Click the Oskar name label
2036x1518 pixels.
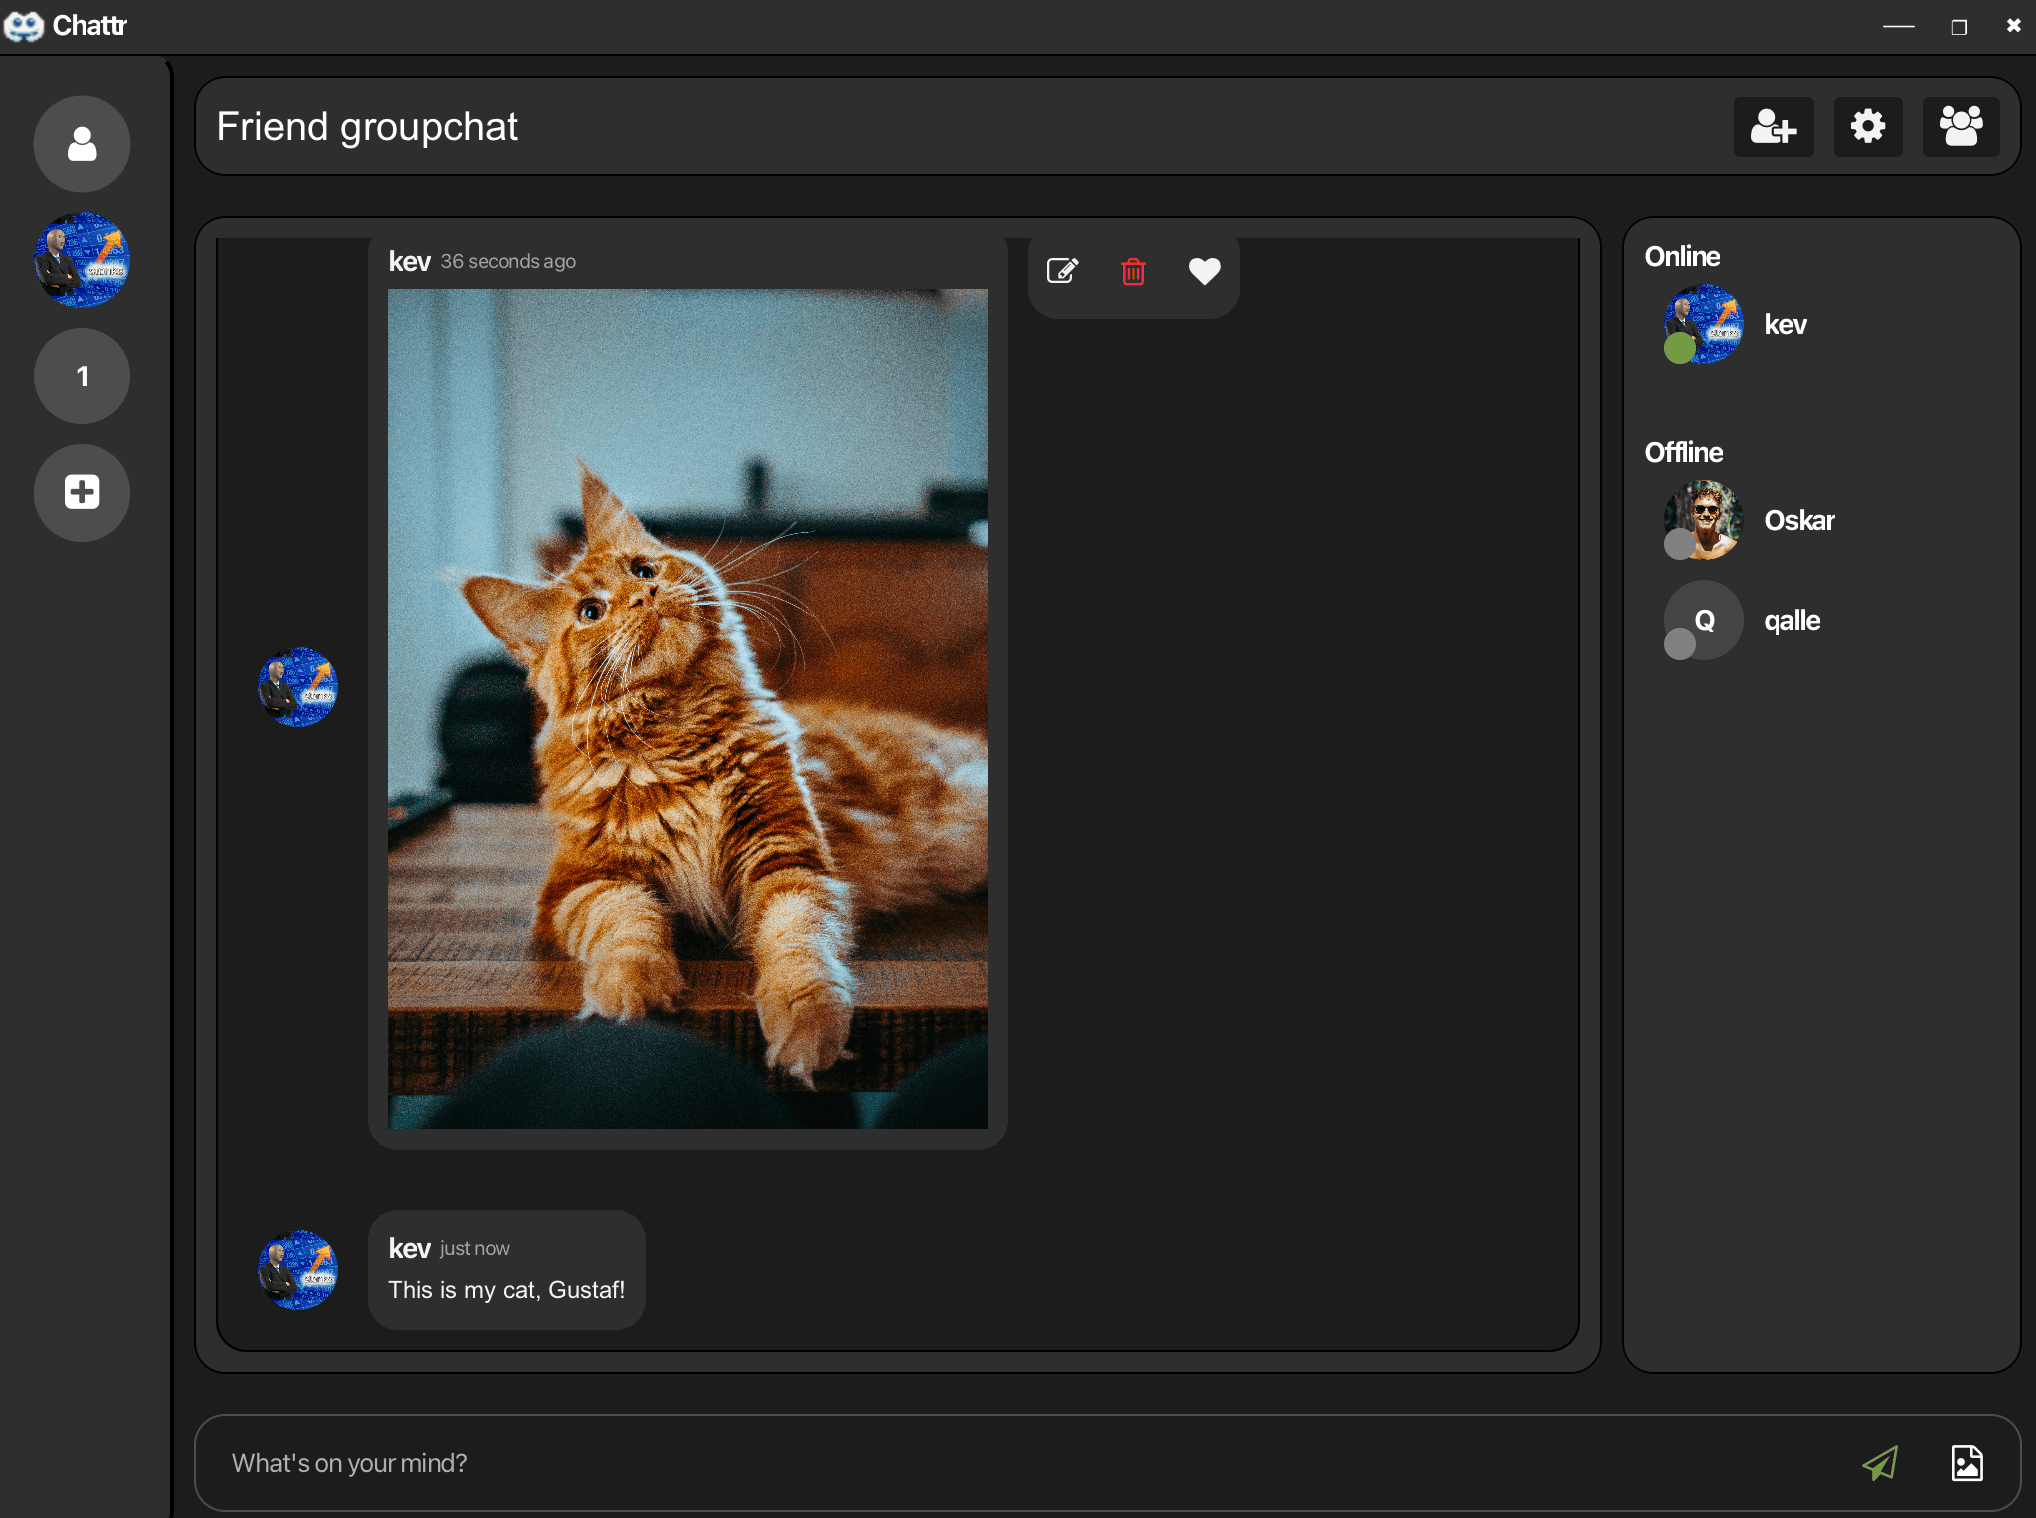1798,520
